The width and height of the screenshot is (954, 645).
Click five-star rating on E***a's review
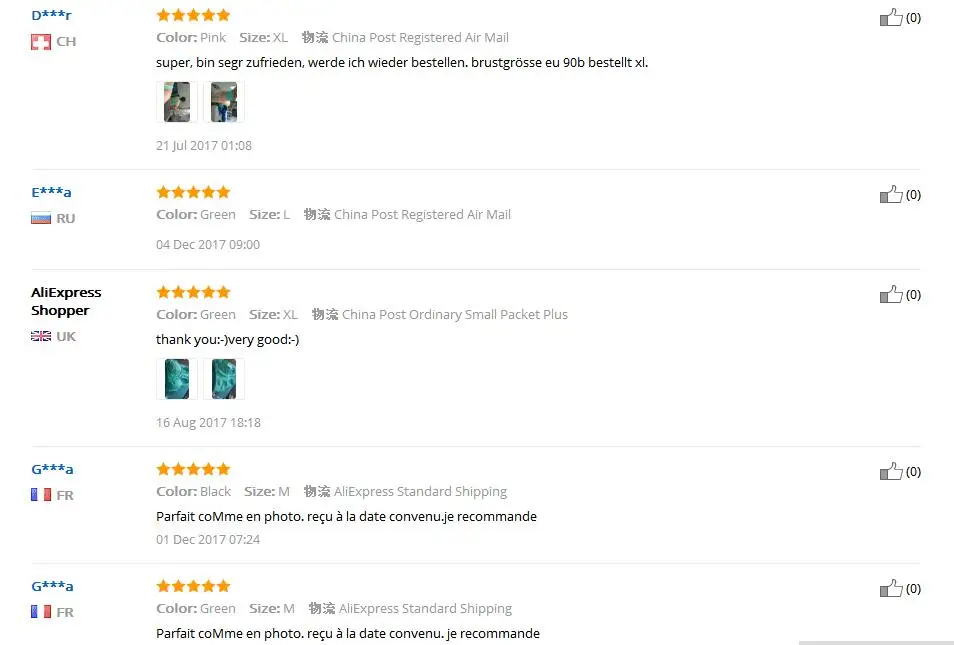[x=193, y=192]
